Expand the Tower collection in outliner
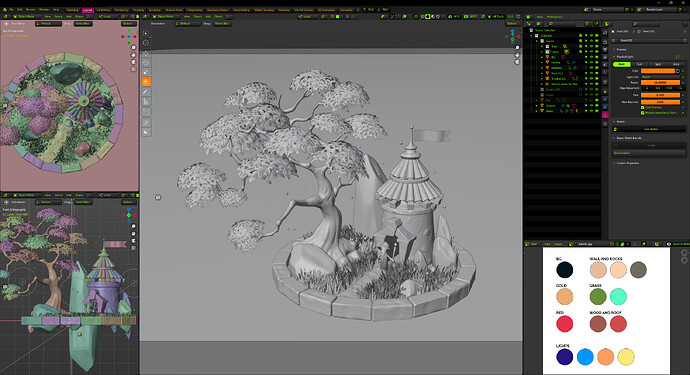The height and width of the screenshot is (375, 690). click(537, 111)
